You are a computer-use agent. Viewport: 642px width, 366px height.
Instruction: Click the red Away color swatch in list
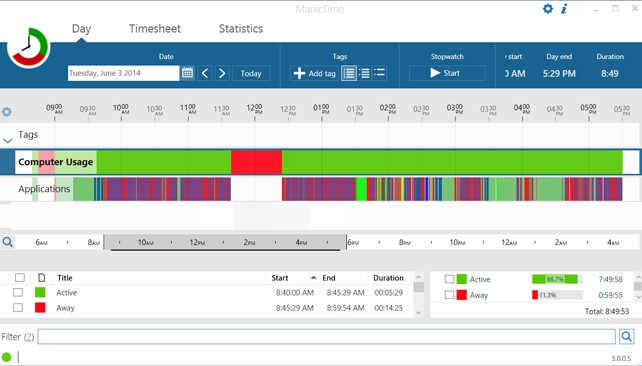[40, 307]
